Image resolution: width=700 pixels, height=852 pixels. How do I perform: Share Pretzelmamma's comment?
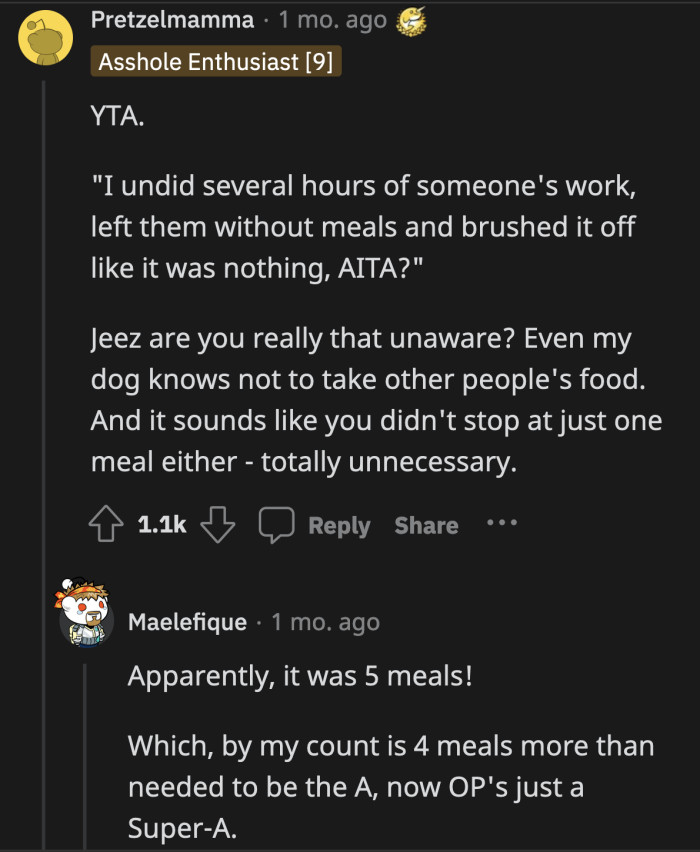[x=426, y=523]
